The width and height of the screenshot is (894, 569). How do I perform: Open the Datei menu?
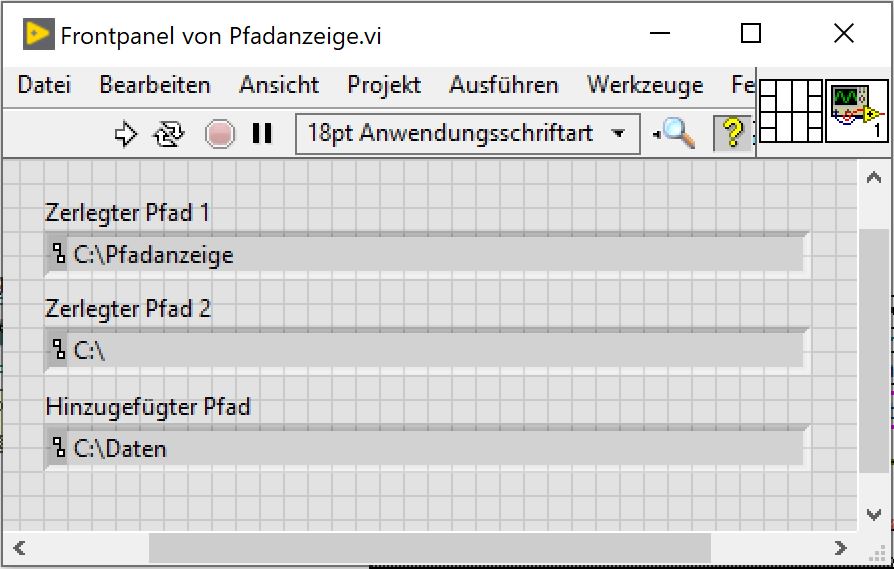click(x=44, y=85)
